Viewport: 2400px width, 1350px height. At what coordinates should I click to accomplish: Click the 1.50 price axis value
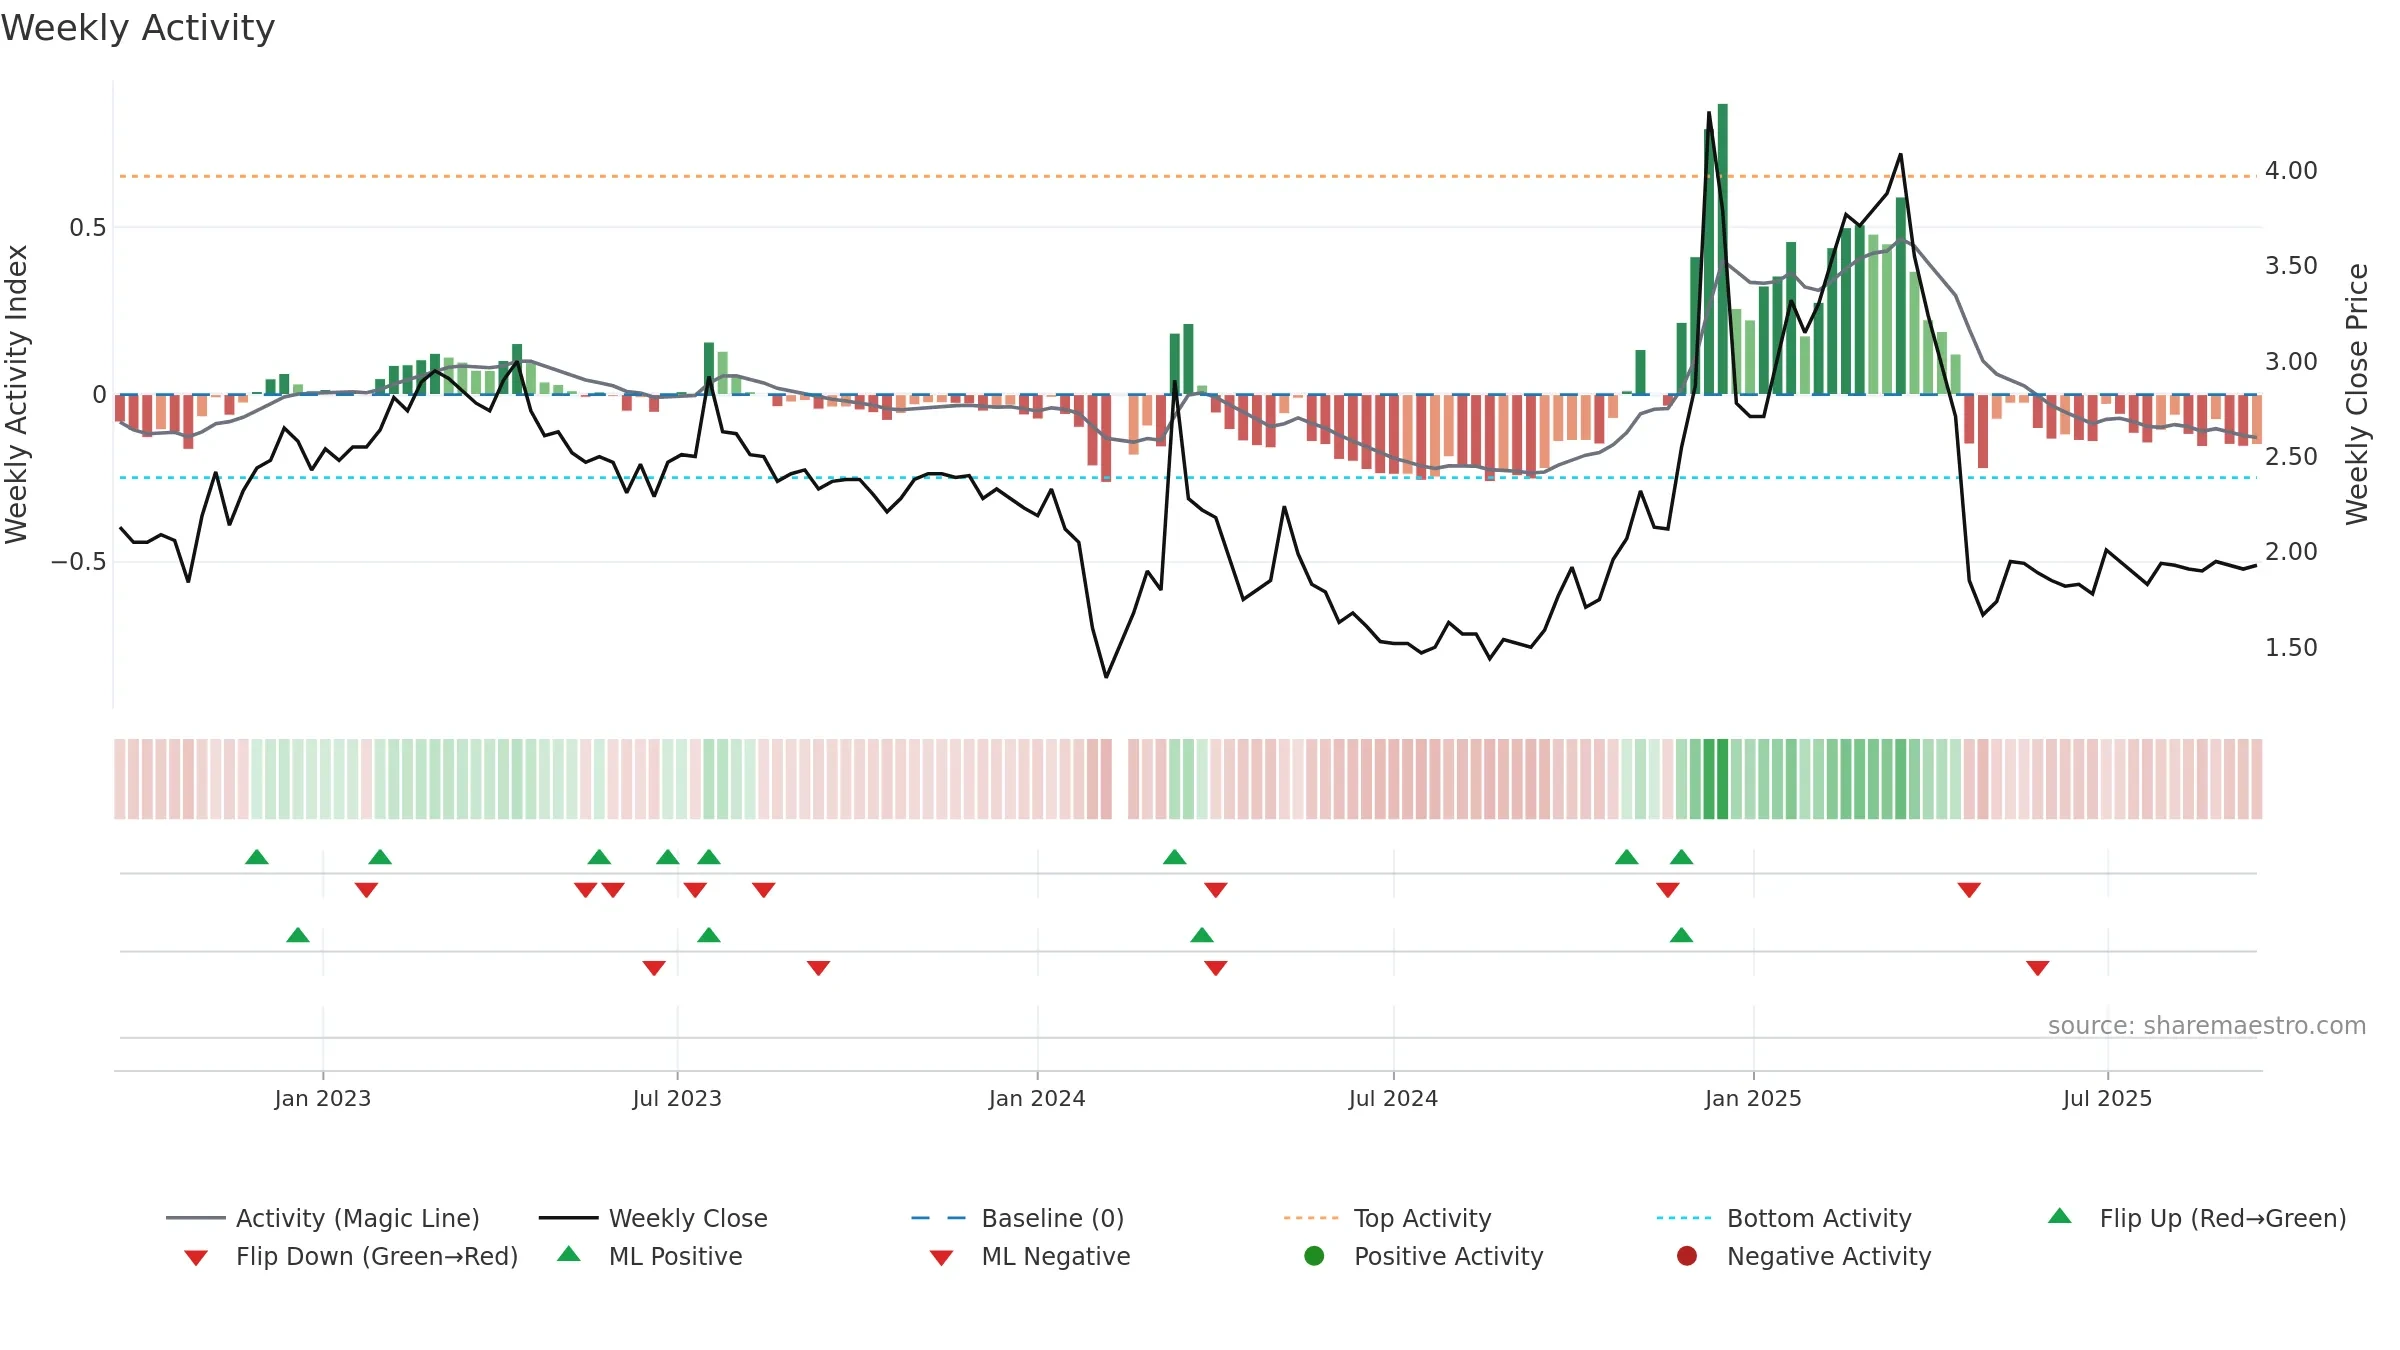tap(2291, 648)
